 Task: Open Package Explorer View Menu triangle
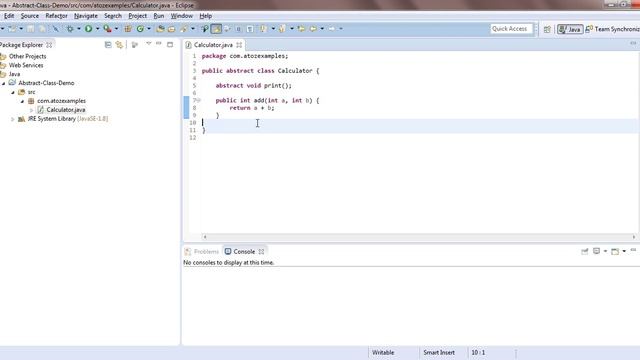pos(149,43)
